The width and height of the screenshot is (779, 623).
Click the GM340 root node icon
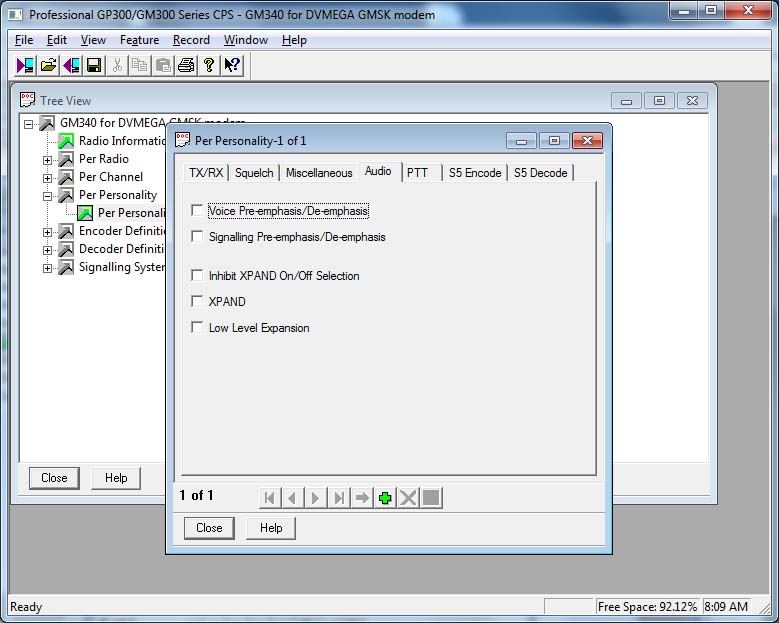tap(47, 123)
